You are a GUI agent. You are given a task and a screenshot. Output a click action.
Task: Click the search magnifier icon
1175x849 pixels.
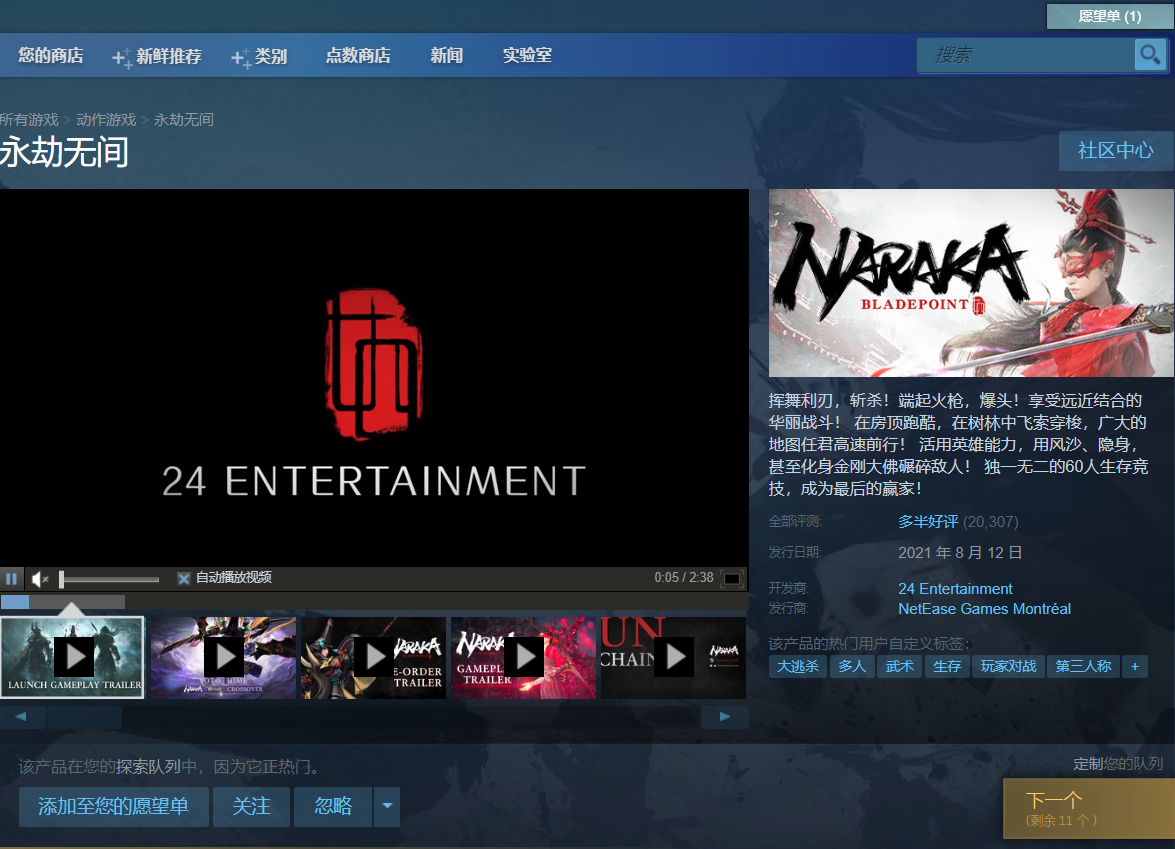(x=1150, y=55)
